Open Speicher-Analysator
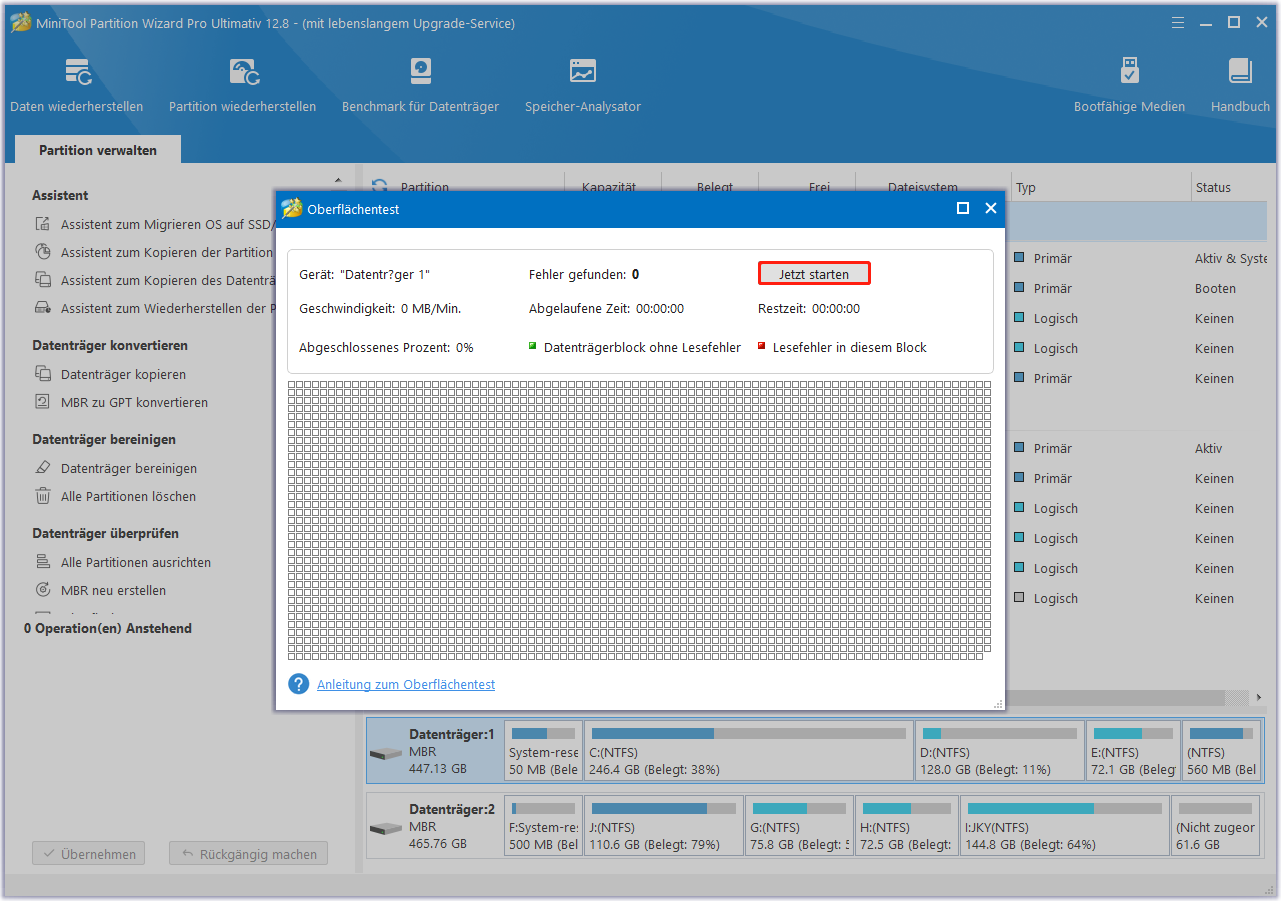The width and height of the screenshot is (1281, 901). click(x=583, y=85)
